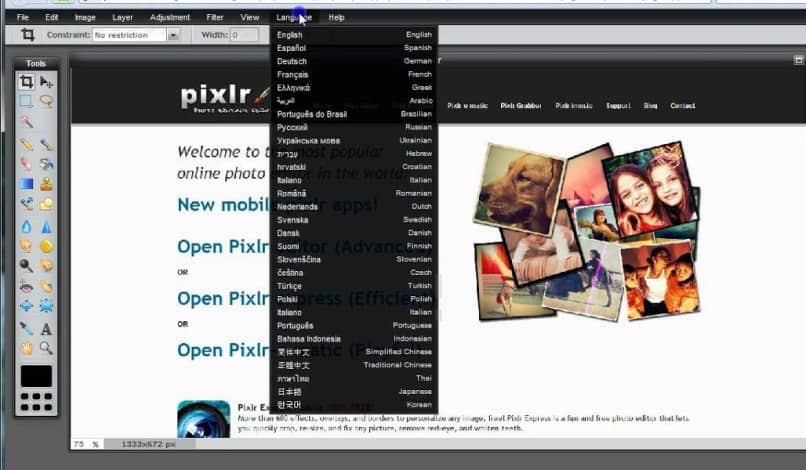Viewport: 806px width, 470px height.
Task: Select the Burn tool
Action: pos(46,265)
